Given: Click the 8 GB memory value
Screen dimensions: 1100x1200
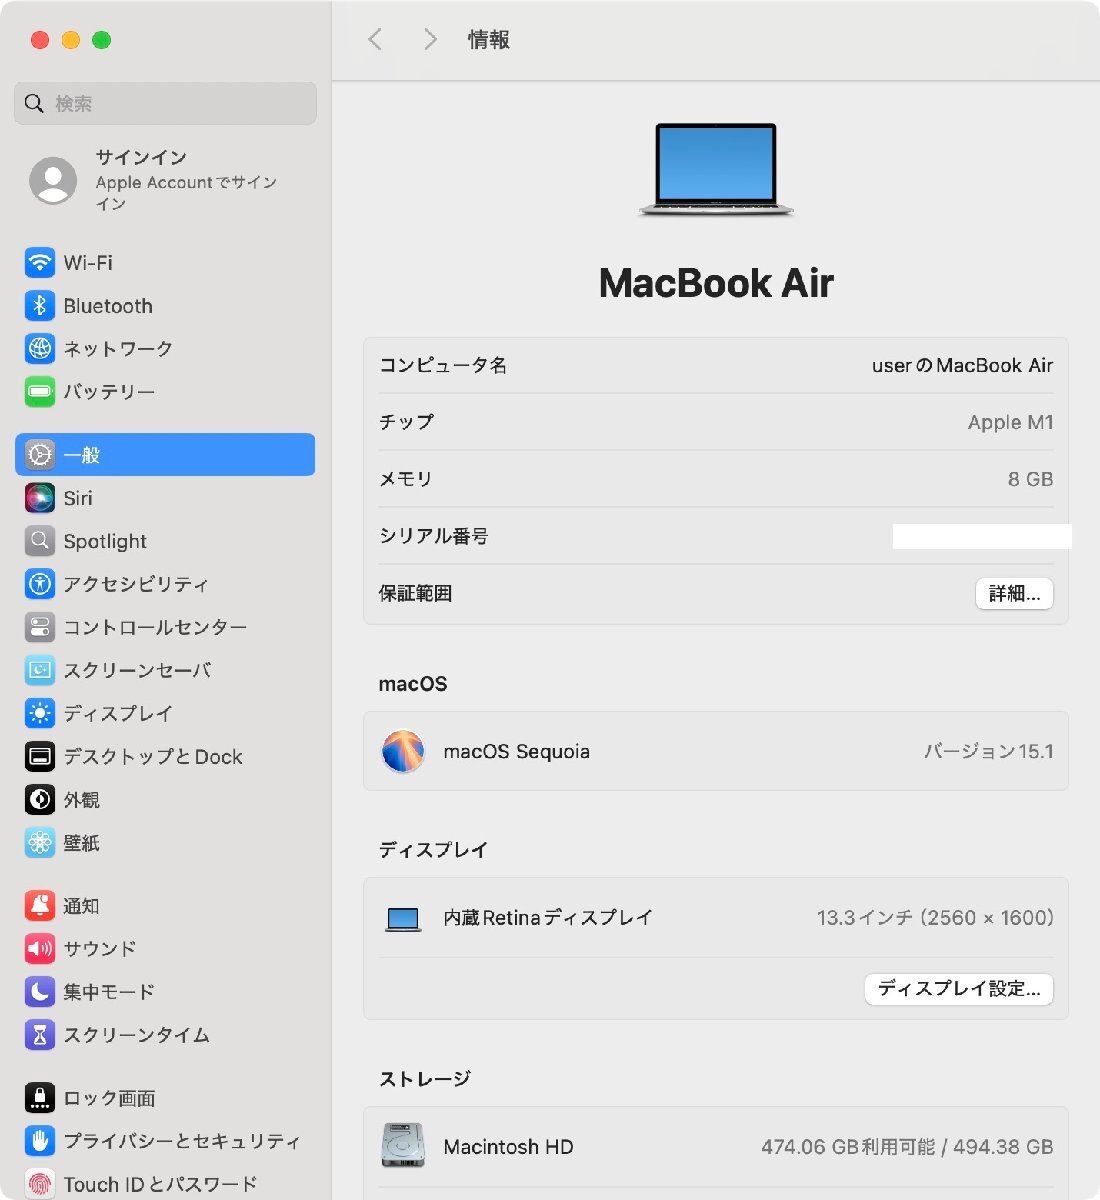Looking at the screenshot, I should tap(1031, 480).
